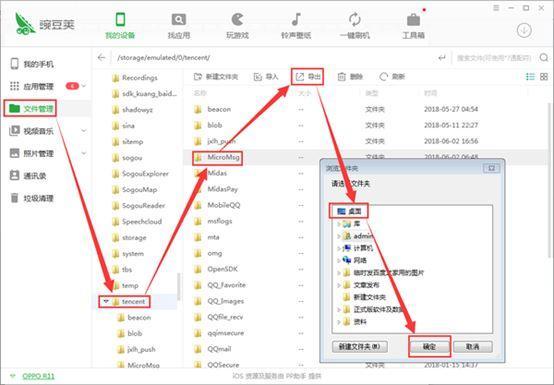554x385 pixels.
Task: Expand the 应用管理 chevron
Action: [x=84, y=86]
